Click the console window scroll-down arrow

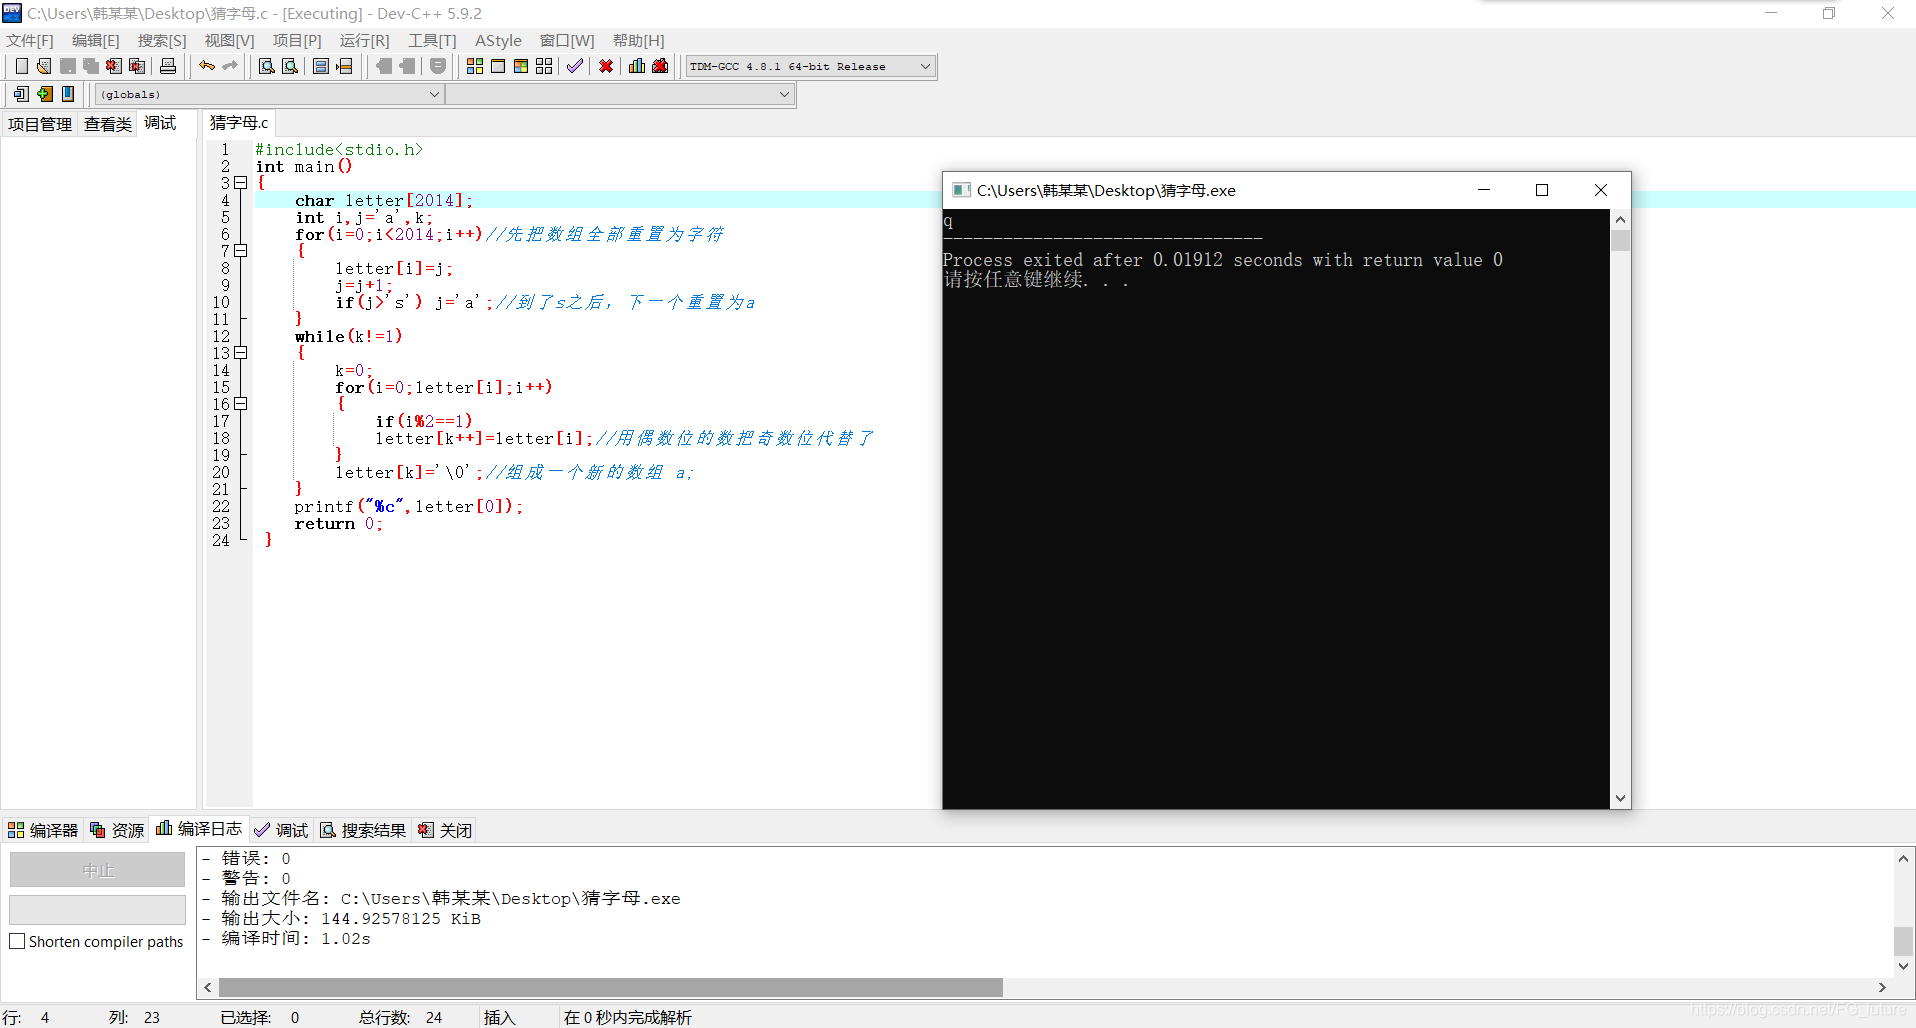(x=1620, y=798)
